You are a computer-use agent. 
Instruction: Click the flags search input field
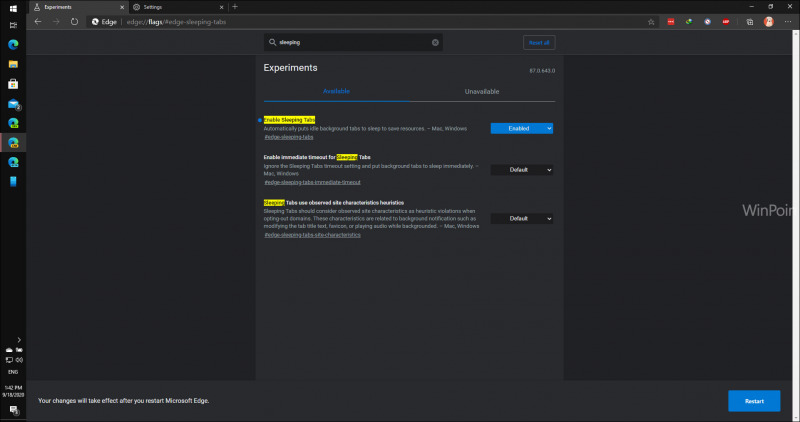[353, 42]
